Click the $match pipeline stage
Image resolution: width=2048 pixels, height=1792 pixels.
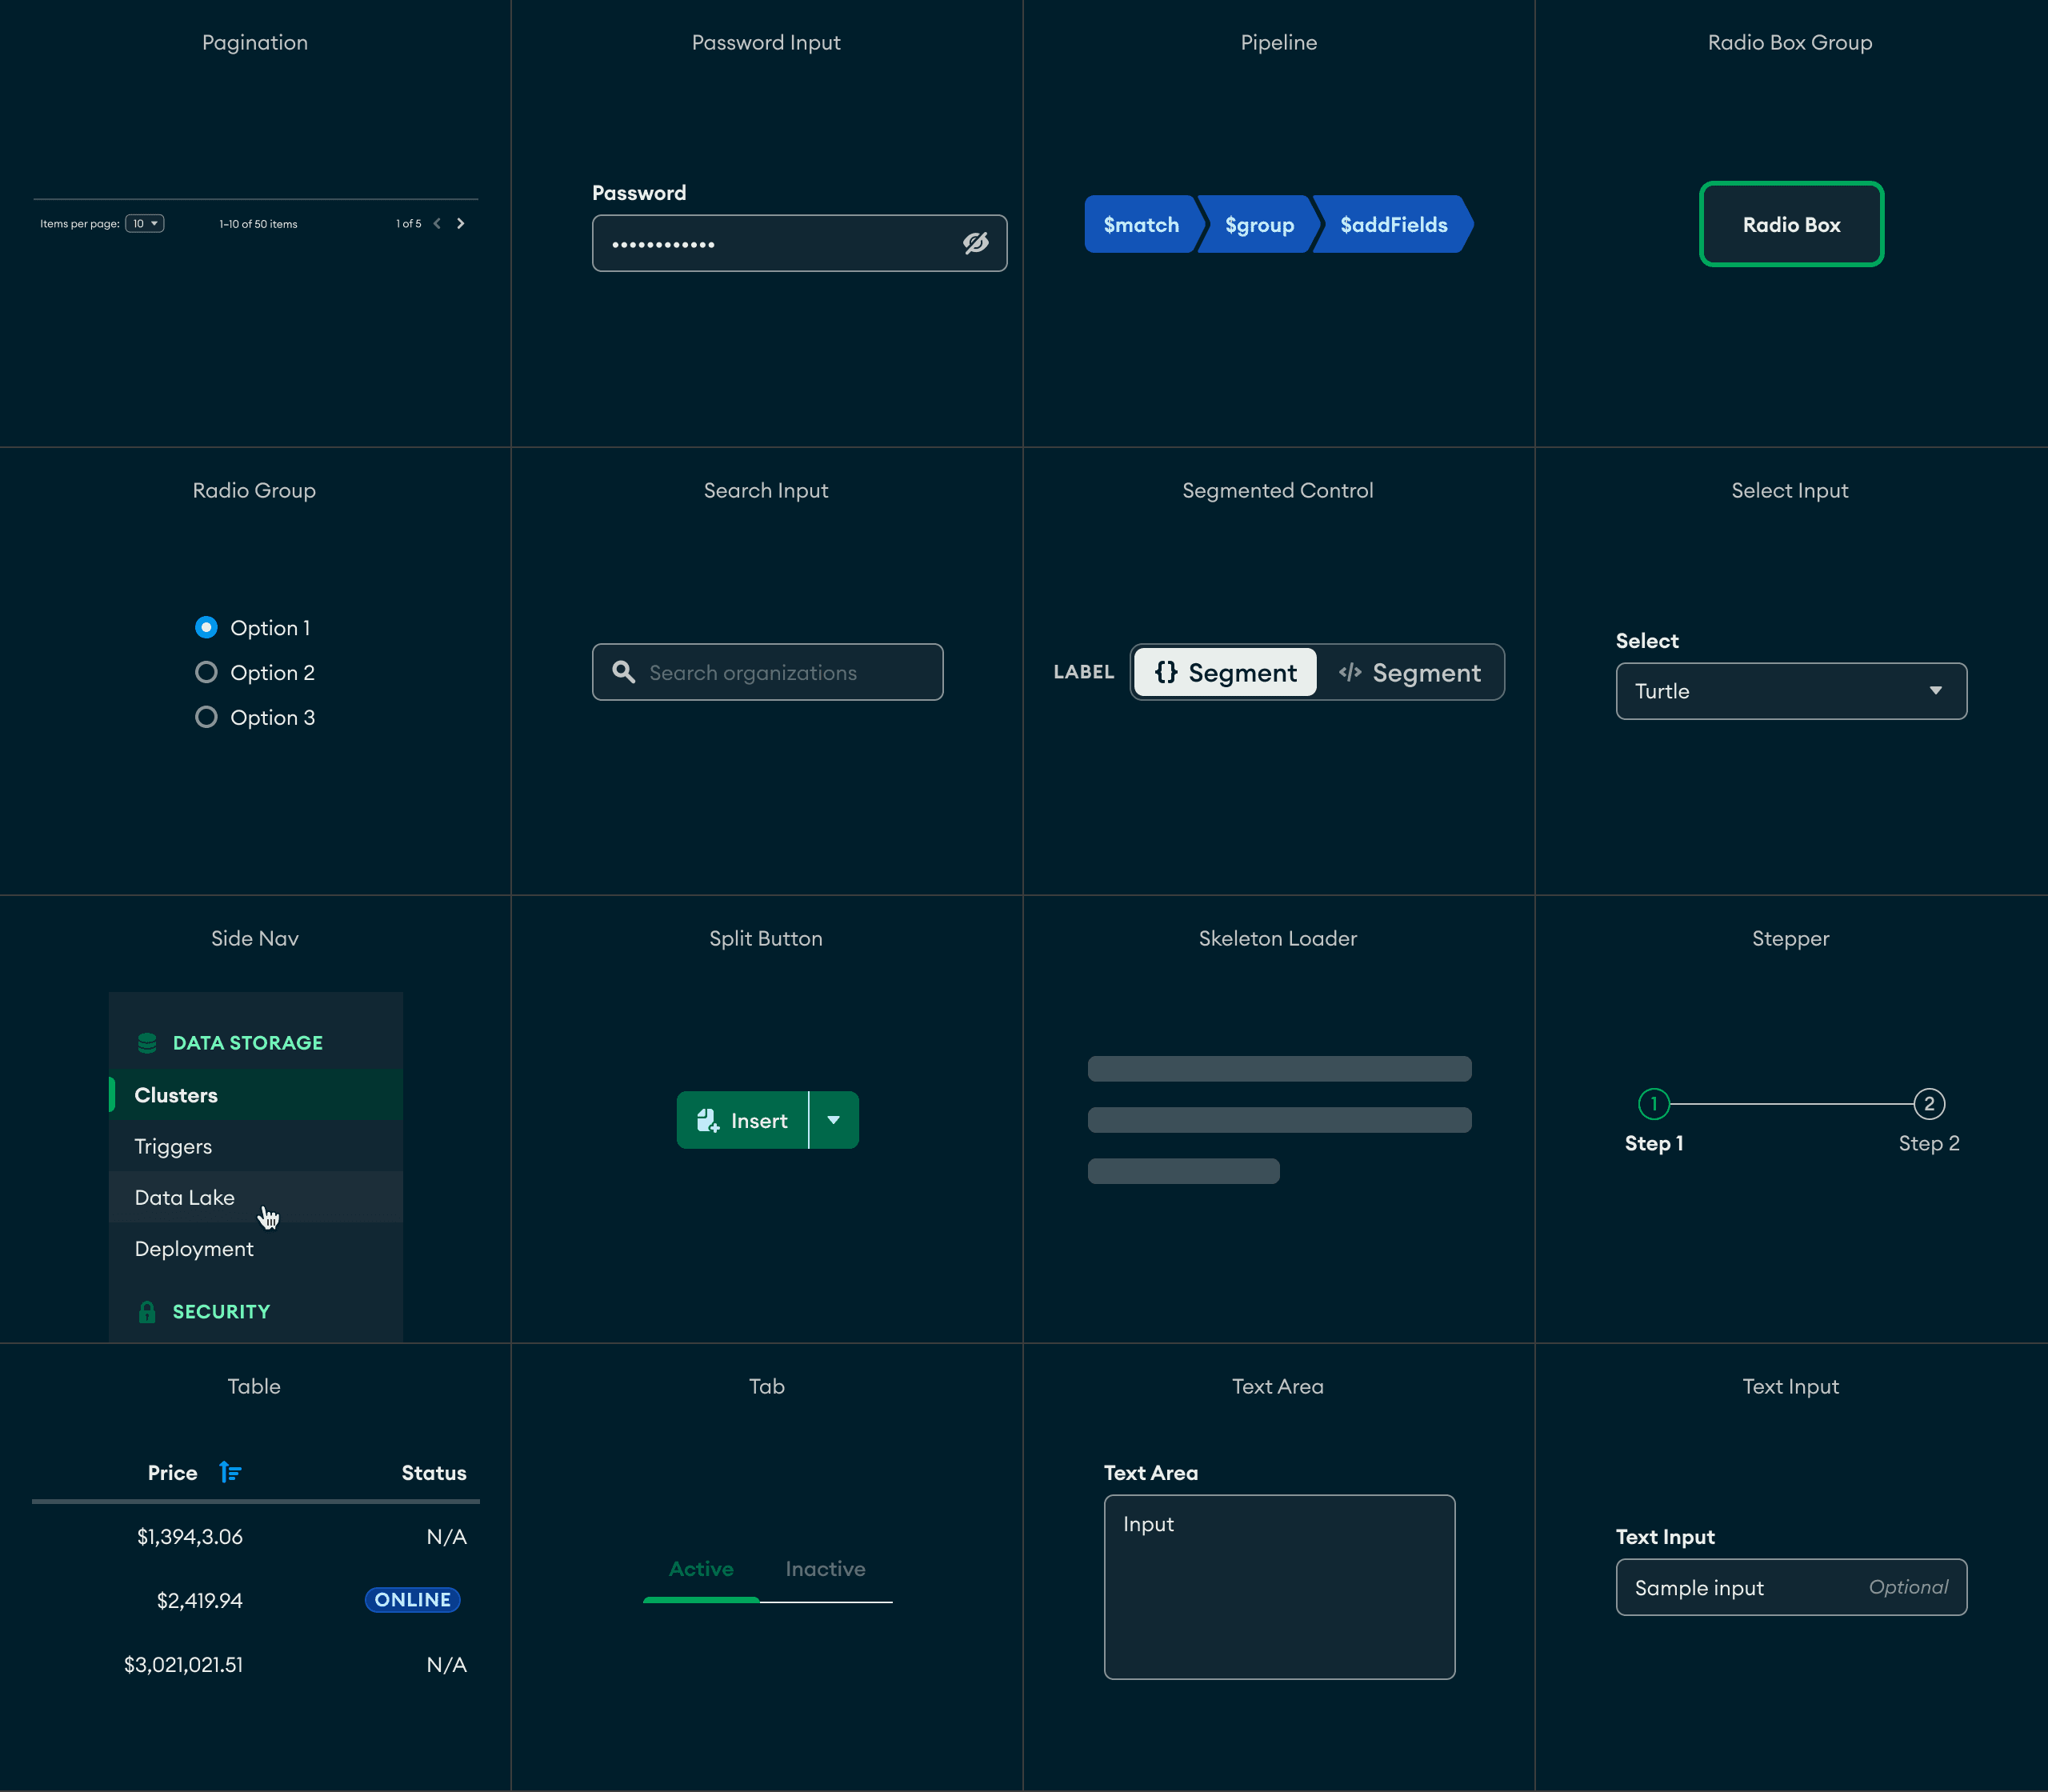[1140, 224]
